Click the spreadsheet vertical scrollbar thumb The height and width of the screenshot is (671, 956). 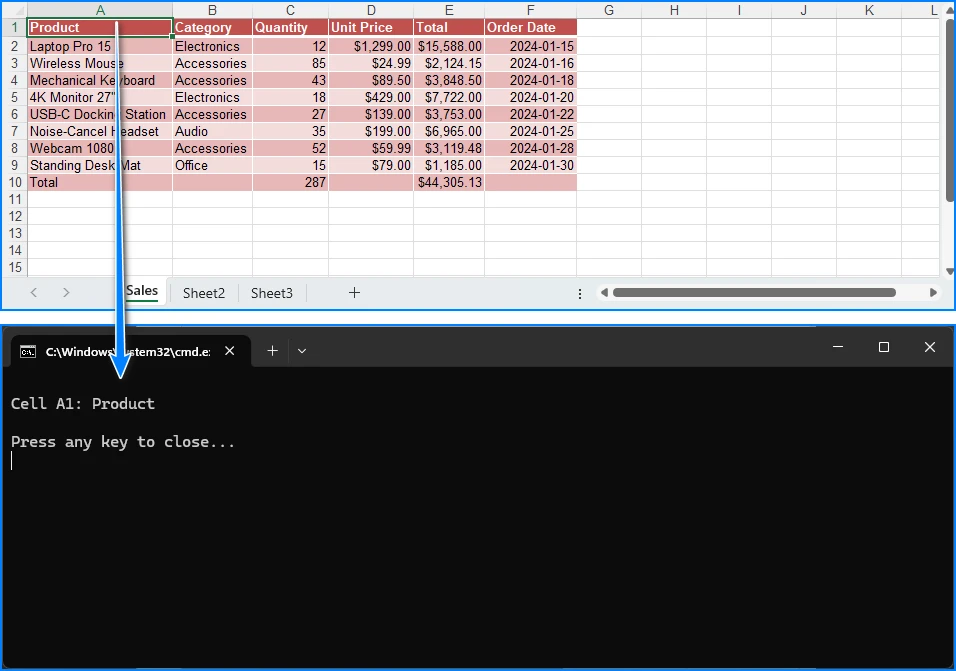coord(950,110)
